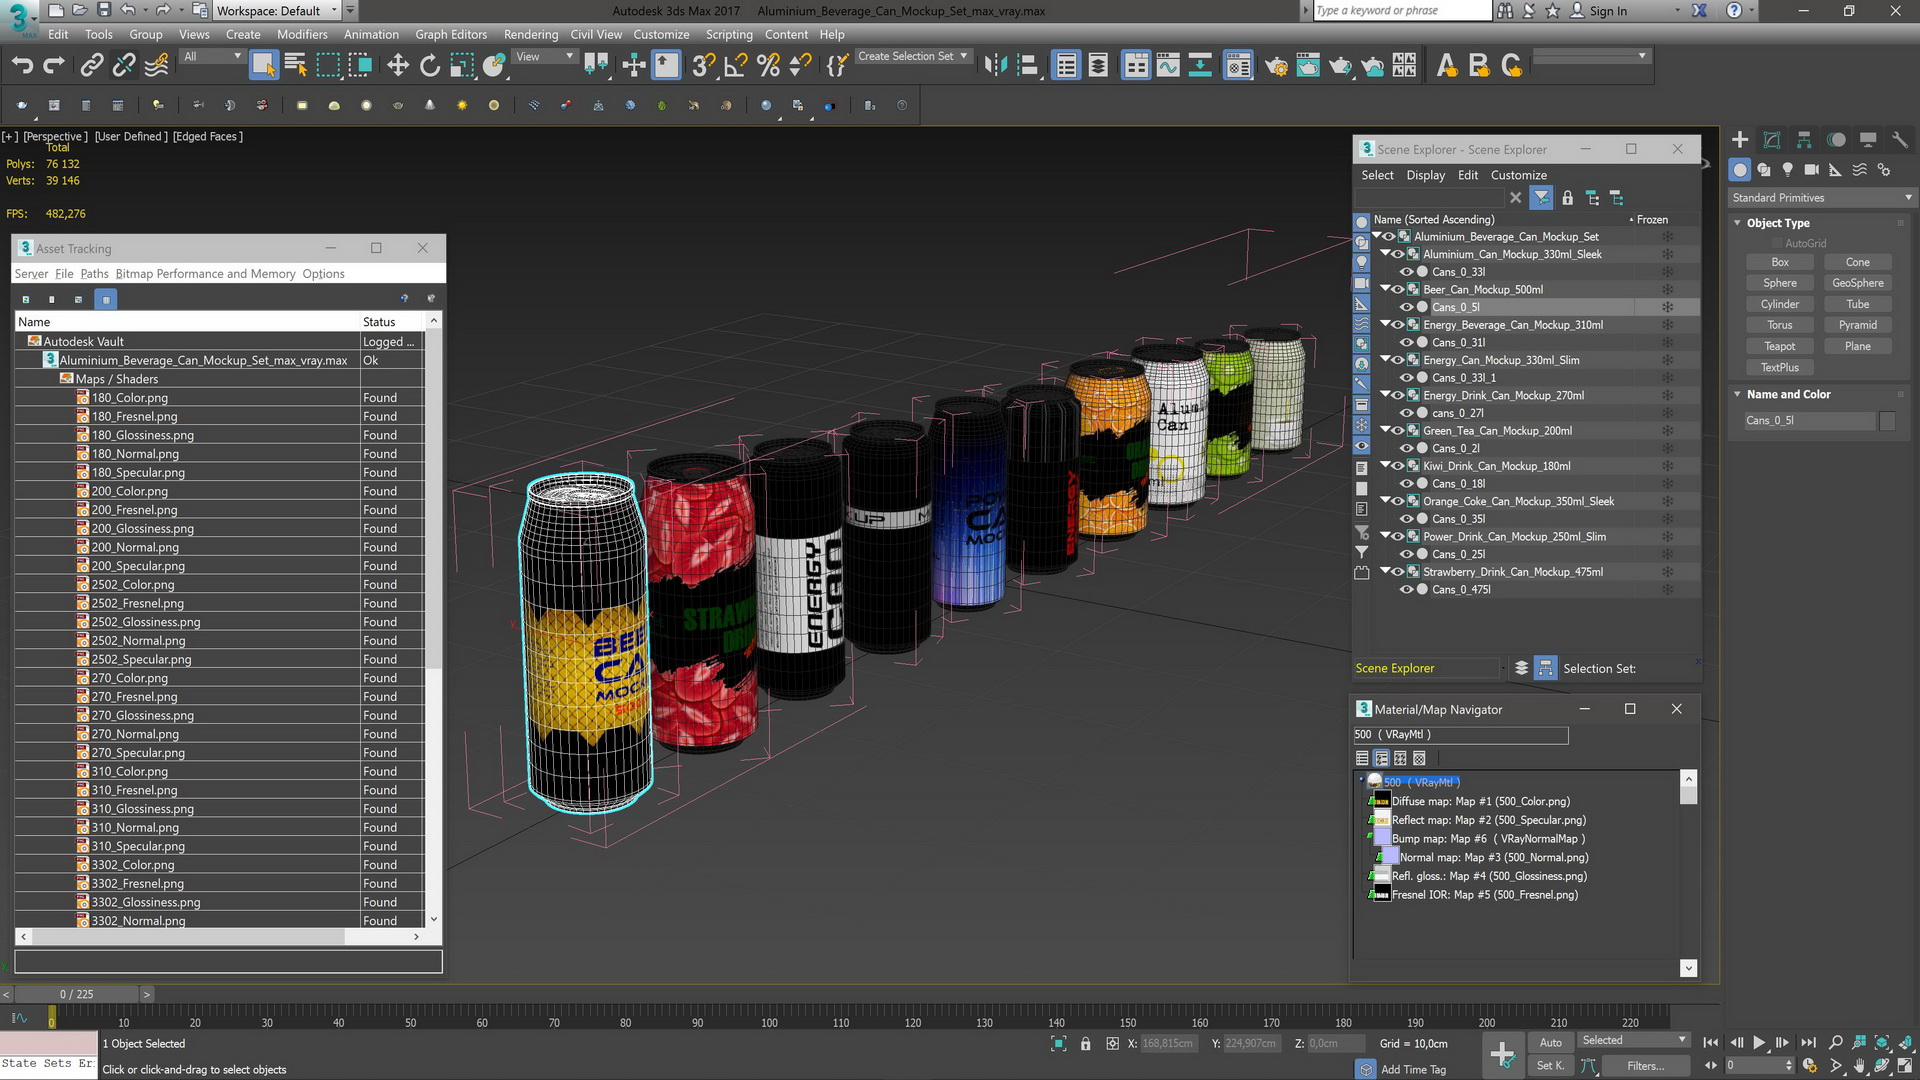Click the Set Key button
The width and height of the screenshot is (1920, 1080).
pos(1550,1066)
